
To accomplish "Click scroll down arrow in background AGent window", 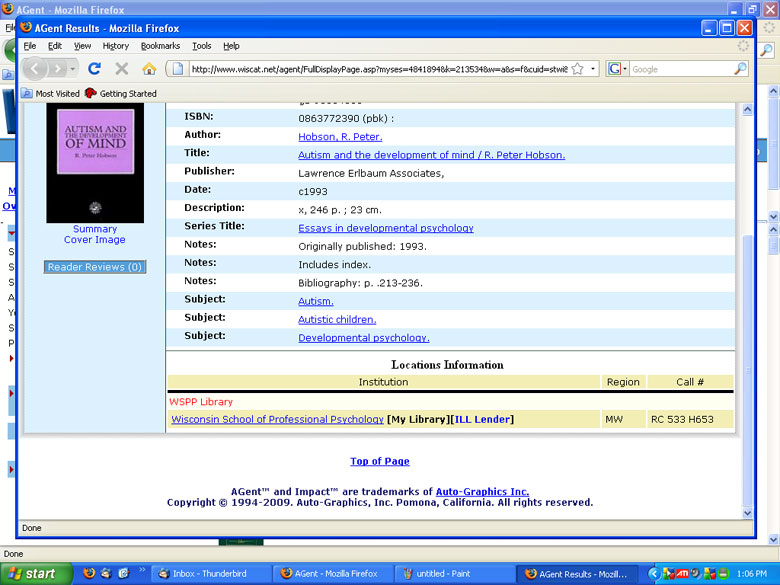I will click(x=774, y=539).
